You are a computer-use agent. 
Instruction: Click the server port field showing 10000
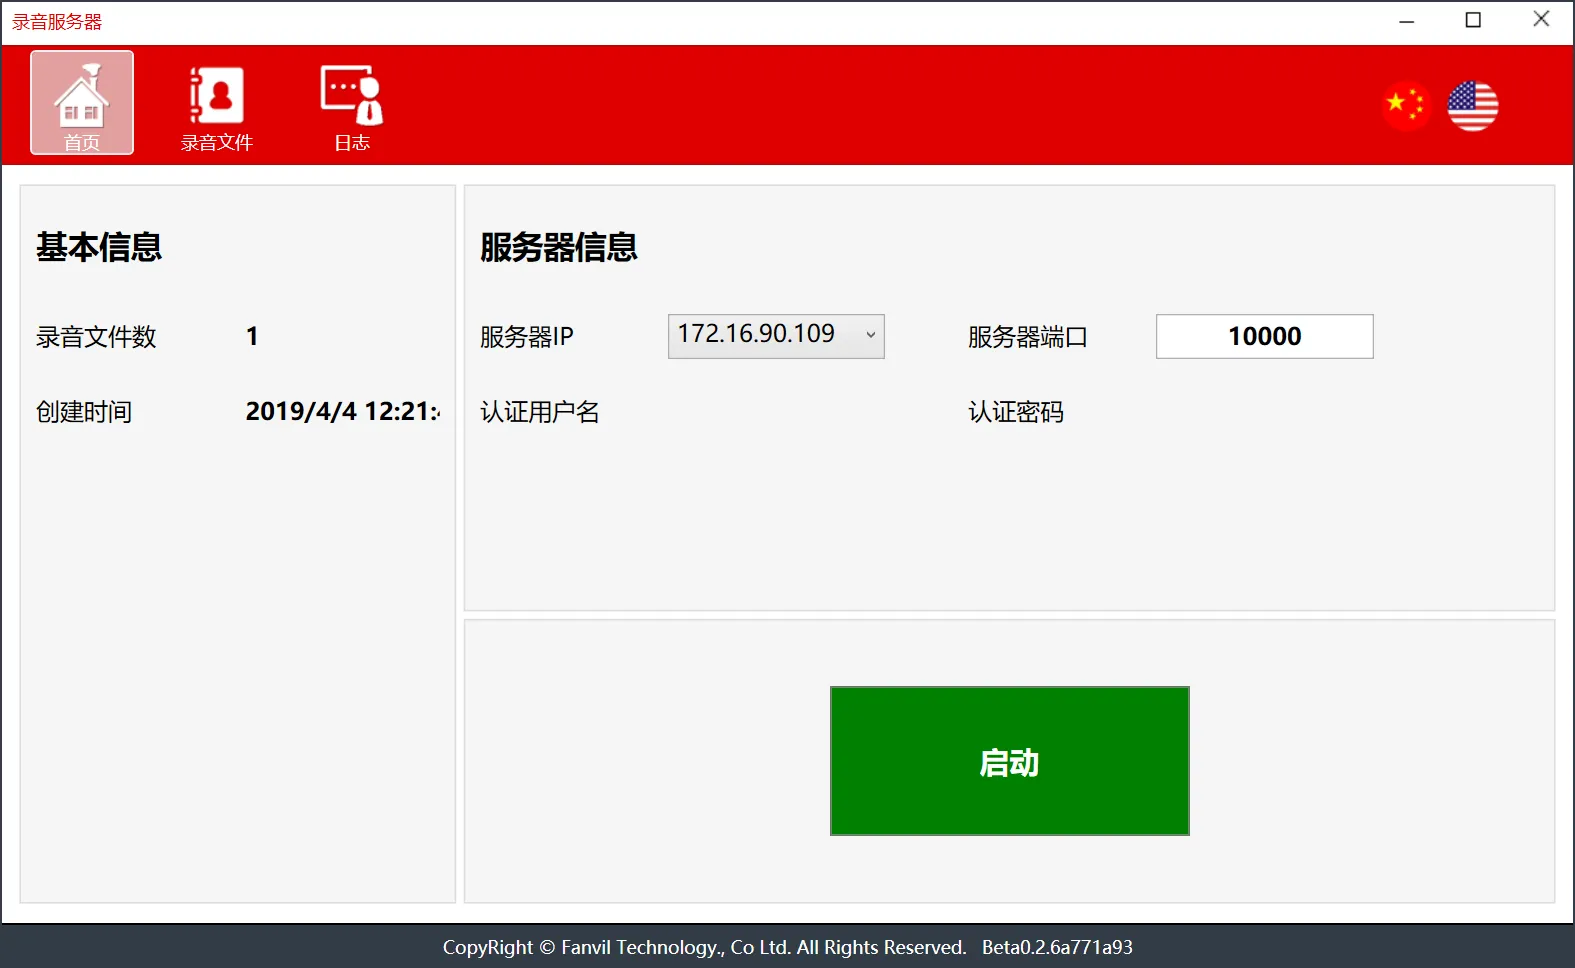point(1264,336)
